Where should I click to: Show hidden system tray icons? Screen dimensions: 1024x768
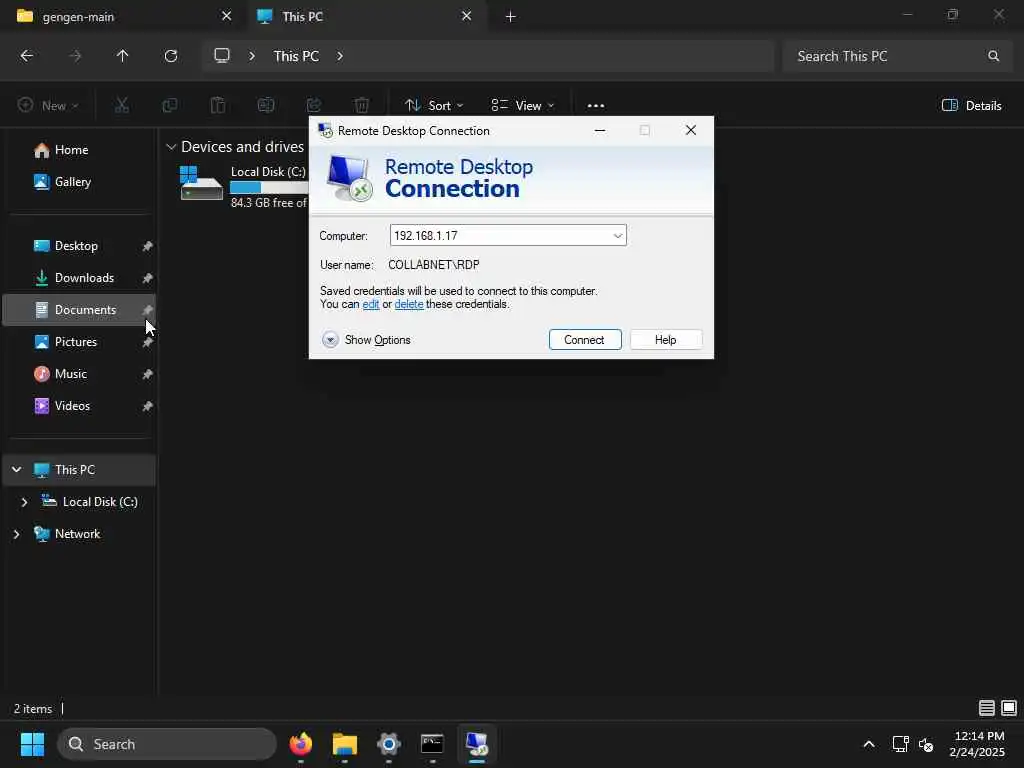pos(869,744)
